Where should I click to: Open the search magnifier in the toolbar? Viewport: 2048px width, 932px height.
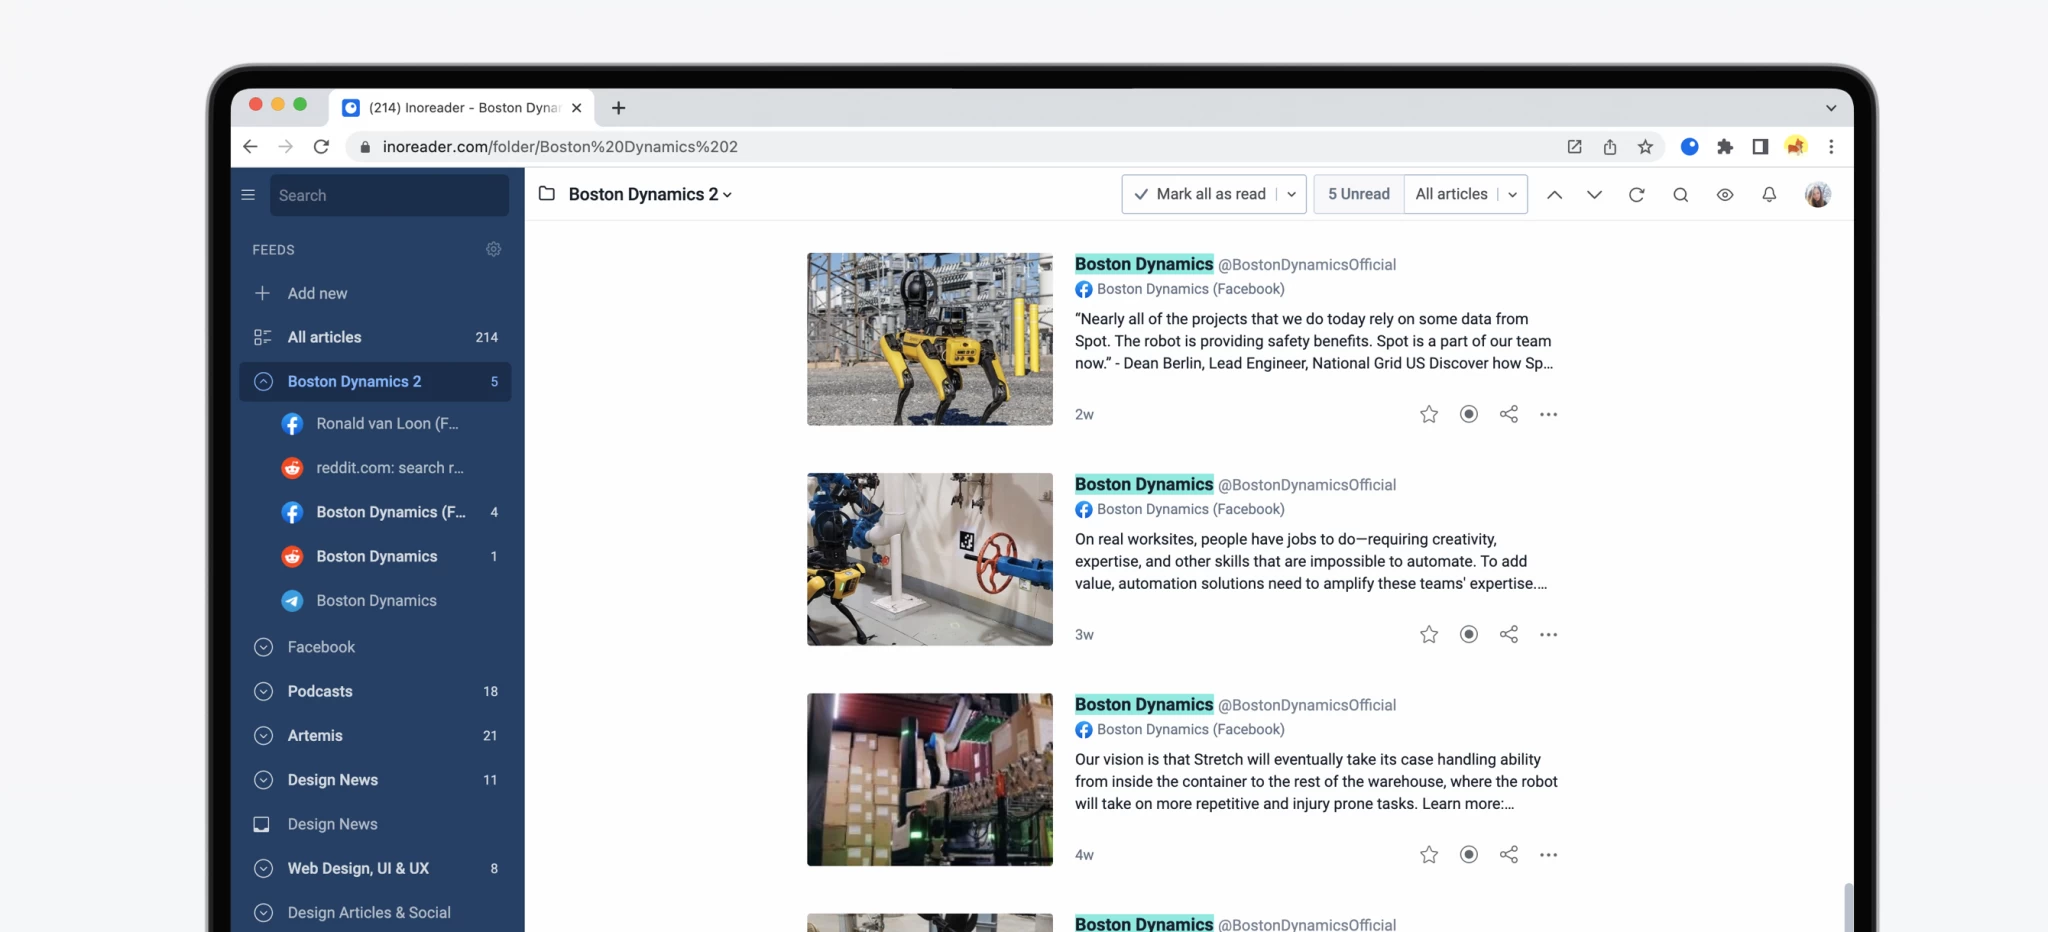click(x=1680, y=194)
